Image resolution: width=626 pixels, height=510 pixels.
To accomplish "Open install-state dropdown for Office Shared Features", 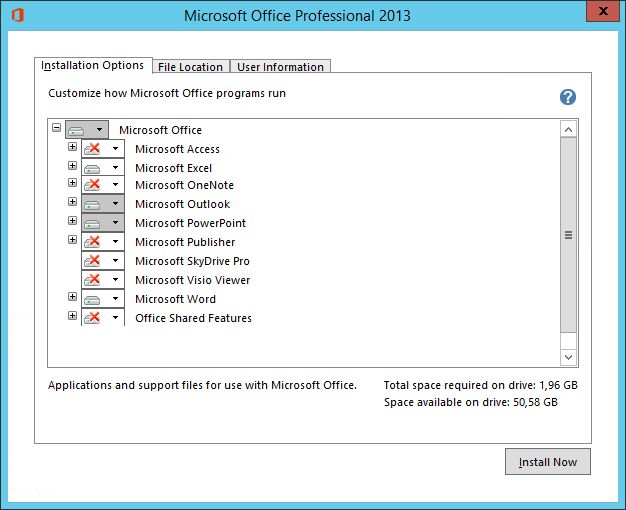I will pos(115,318).
